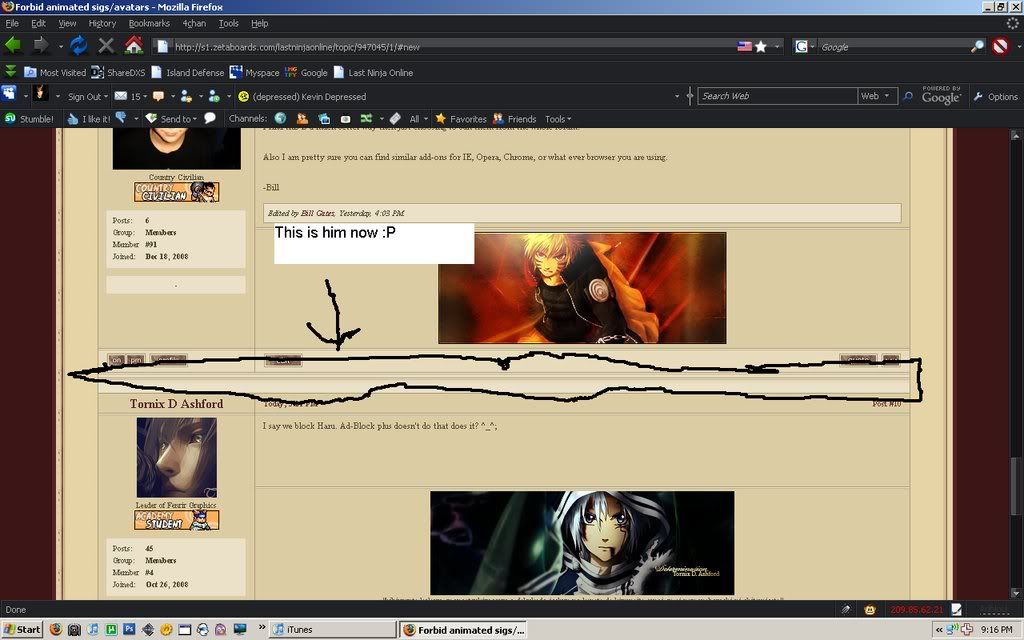1024x640 pixels.
Task: Open the Sign Out dropdown menu
Action: (x=86, y=97)
